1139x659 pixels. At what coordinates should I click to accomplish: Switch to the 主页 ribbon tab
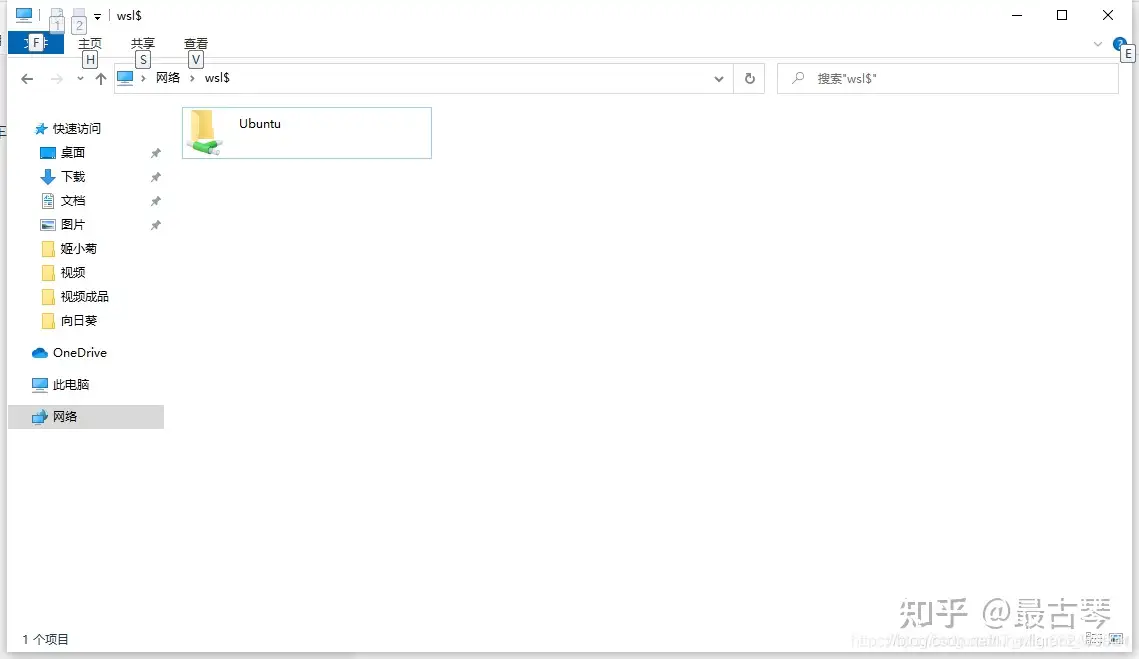(90, 44)
